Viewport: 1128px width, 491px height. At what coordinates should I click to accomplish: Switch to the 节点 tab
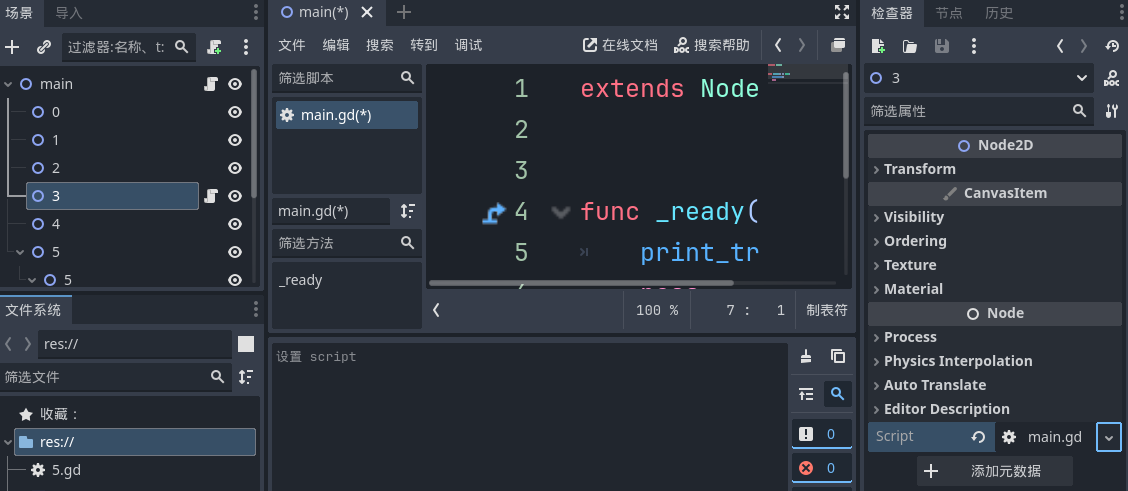click(949, 13)
